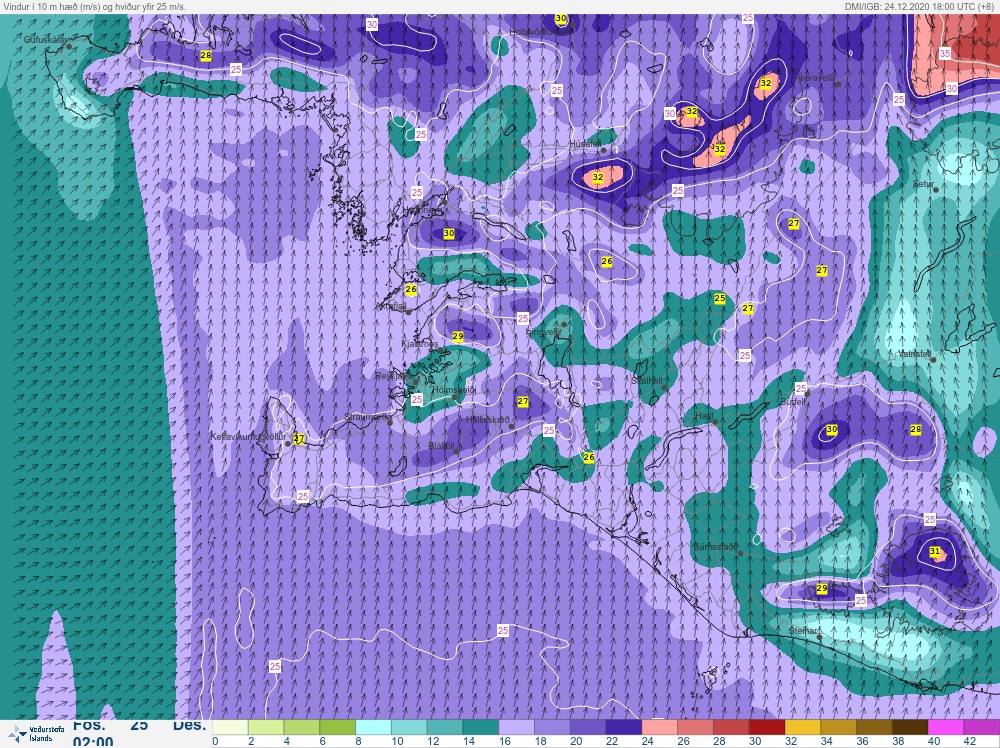Click the yellow 29 marker near Kjalarnes
Viewport: 1000px width, 748px height.
[x=458, y=336]
